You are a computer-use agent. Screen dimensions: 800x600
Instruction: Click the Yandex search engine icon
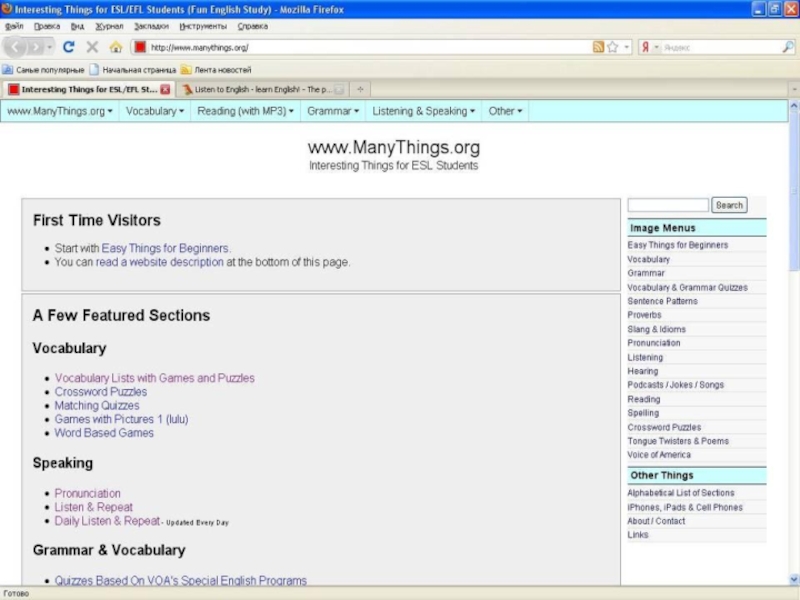[645, 47]
